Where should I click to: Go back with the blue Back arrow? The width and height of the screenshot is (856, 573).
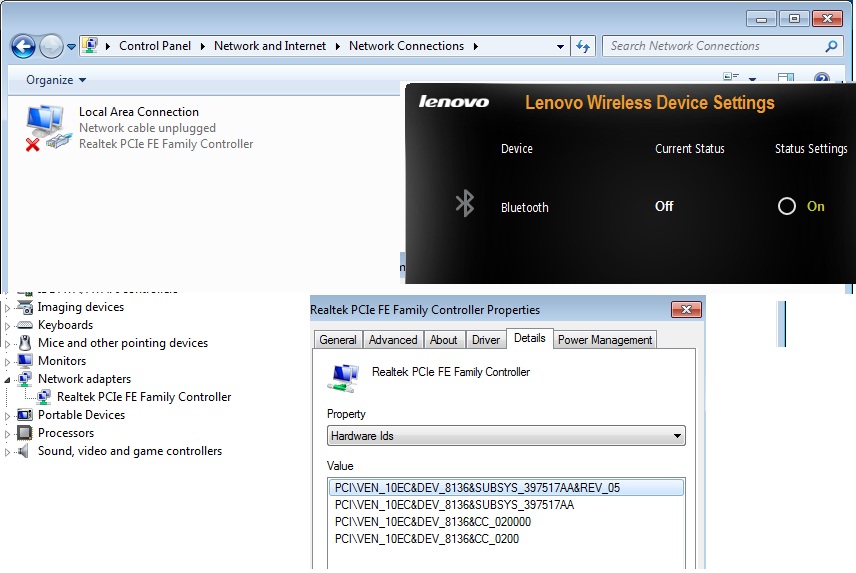click(23, 46)
